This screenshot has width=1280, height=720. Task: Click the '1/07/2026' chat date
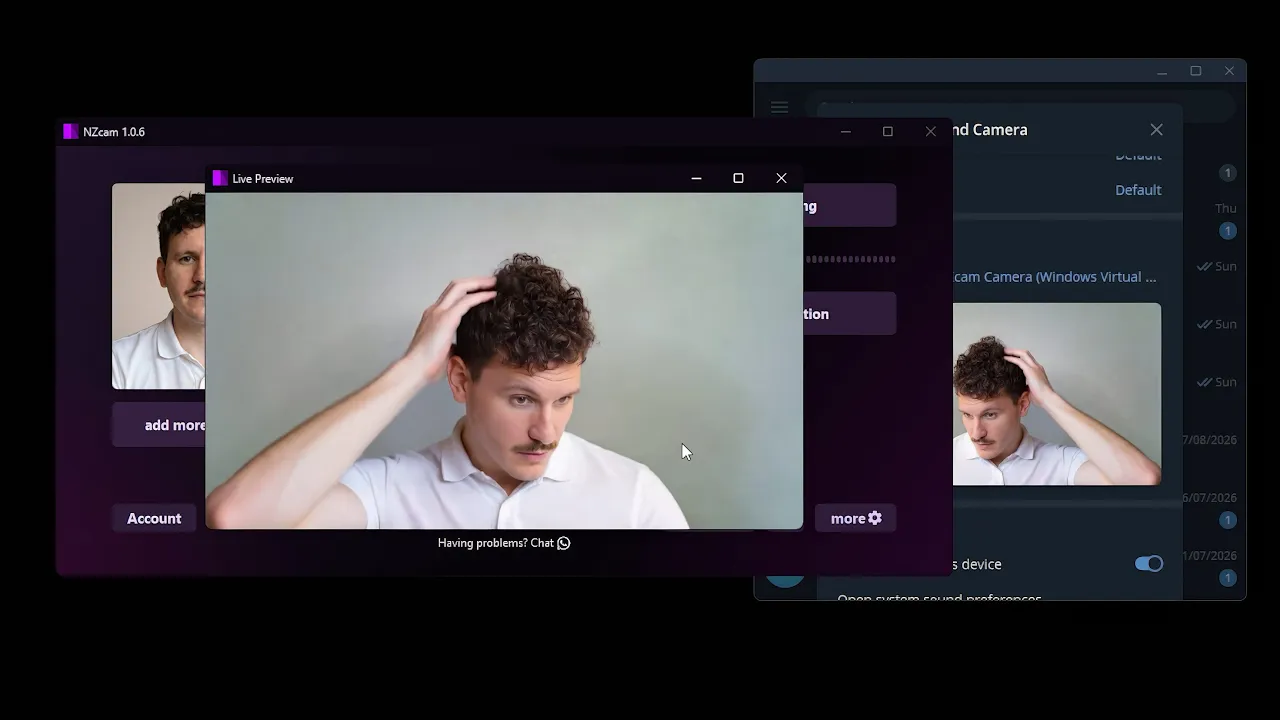[x=1210, y=556]
